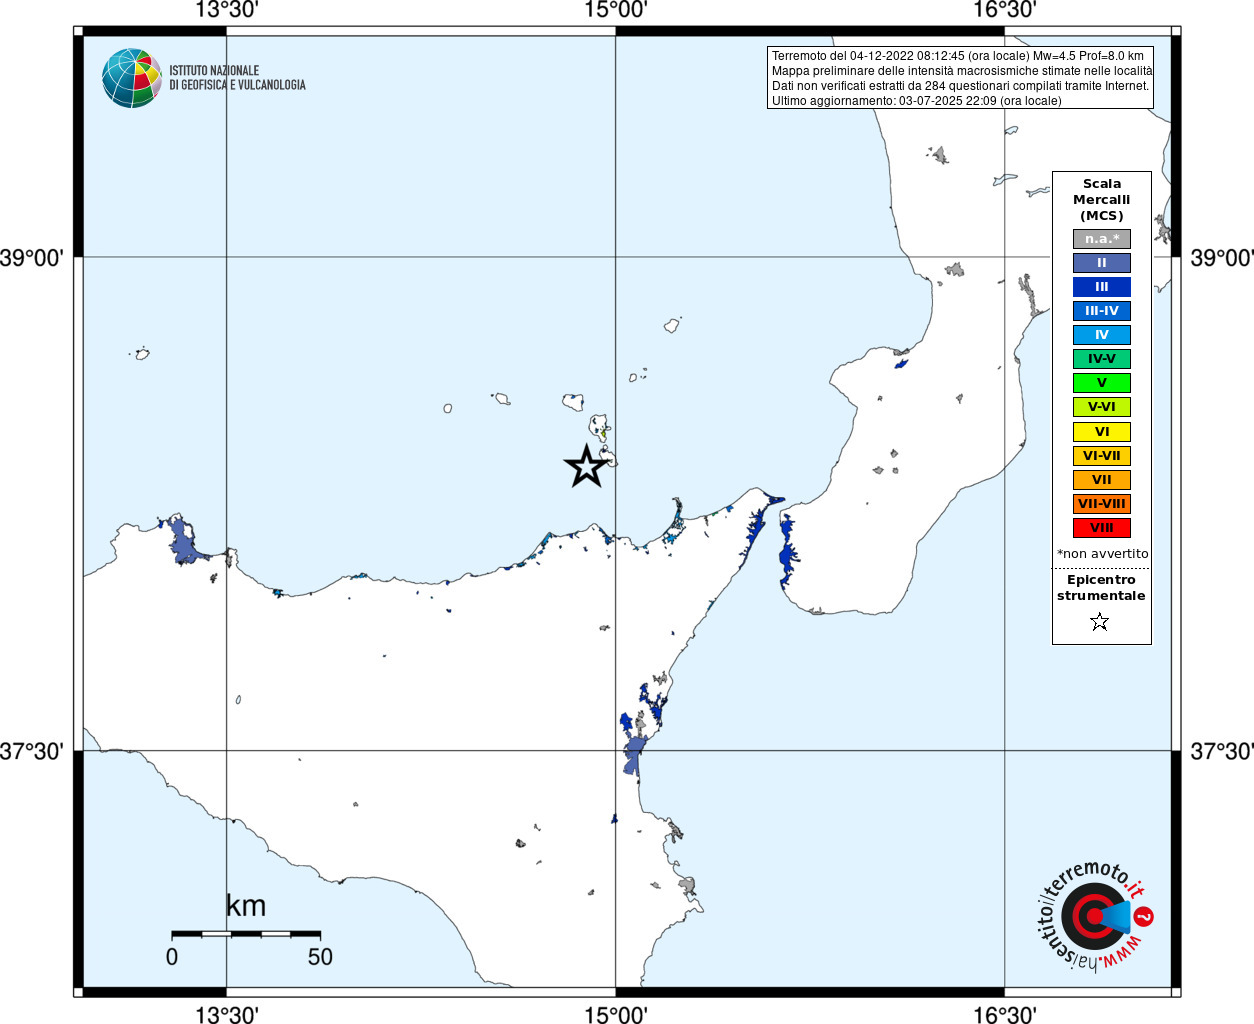The height and width of the screenshot is (1024, 1254).
Task: Select the IV-V teal legend swatch
Action: click(1102, 359)
